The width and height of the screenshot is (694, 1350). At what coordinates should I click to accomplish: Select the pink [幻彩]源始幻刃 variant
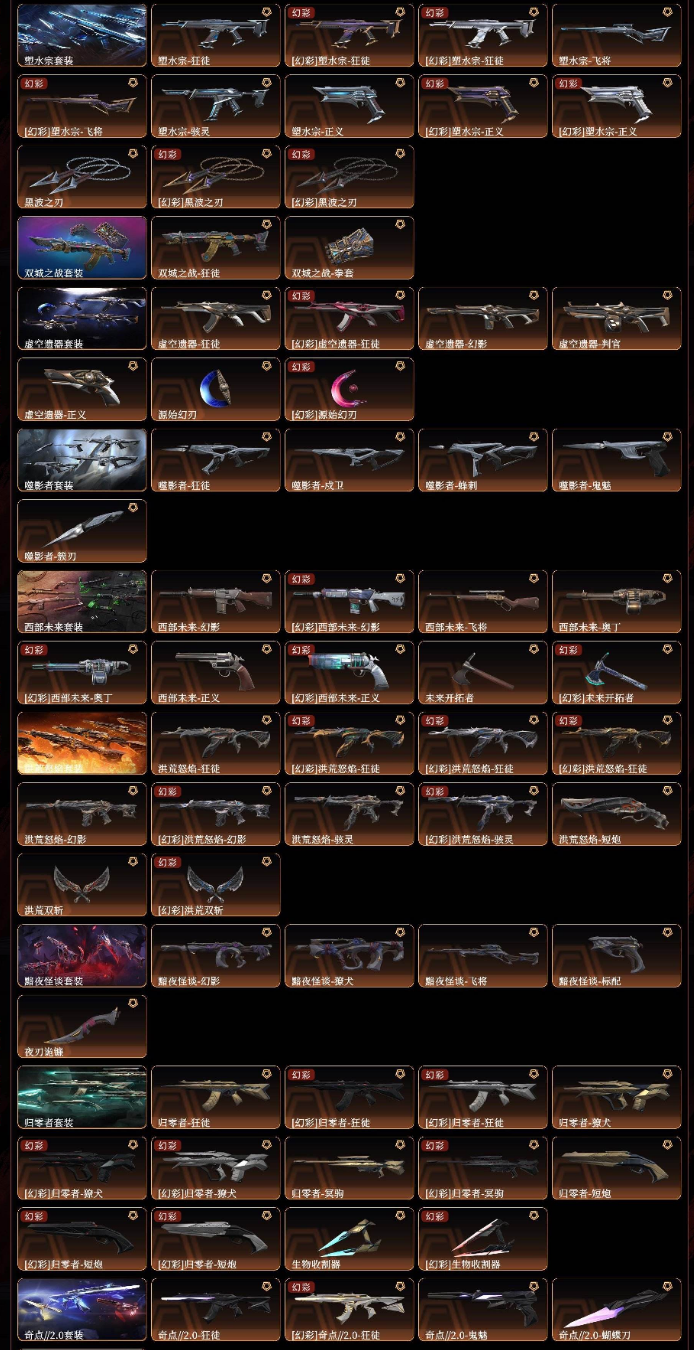[x=349, y=390]
